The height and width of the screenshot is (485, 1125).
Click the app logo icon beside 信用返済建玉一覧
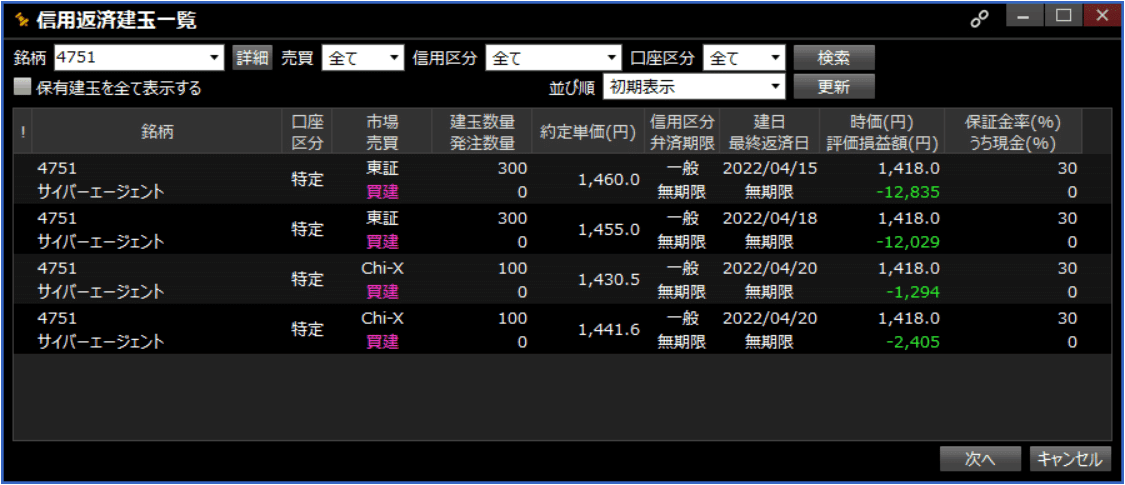[x=20, y=19]
